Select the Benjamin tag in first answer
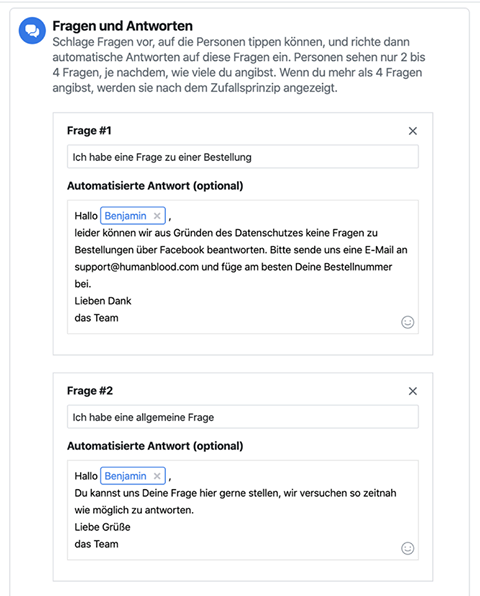 pyautogui.click(x=125, y=216)
